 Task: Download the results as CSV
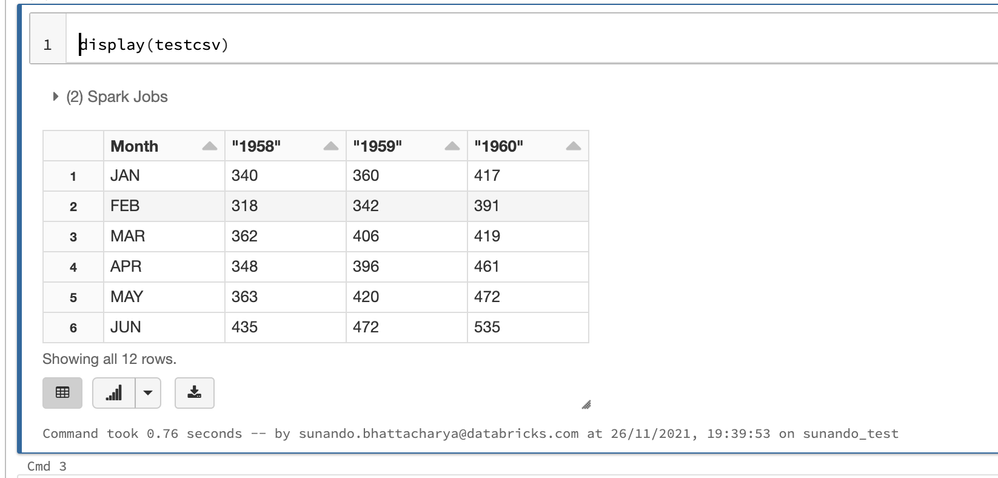194,393
